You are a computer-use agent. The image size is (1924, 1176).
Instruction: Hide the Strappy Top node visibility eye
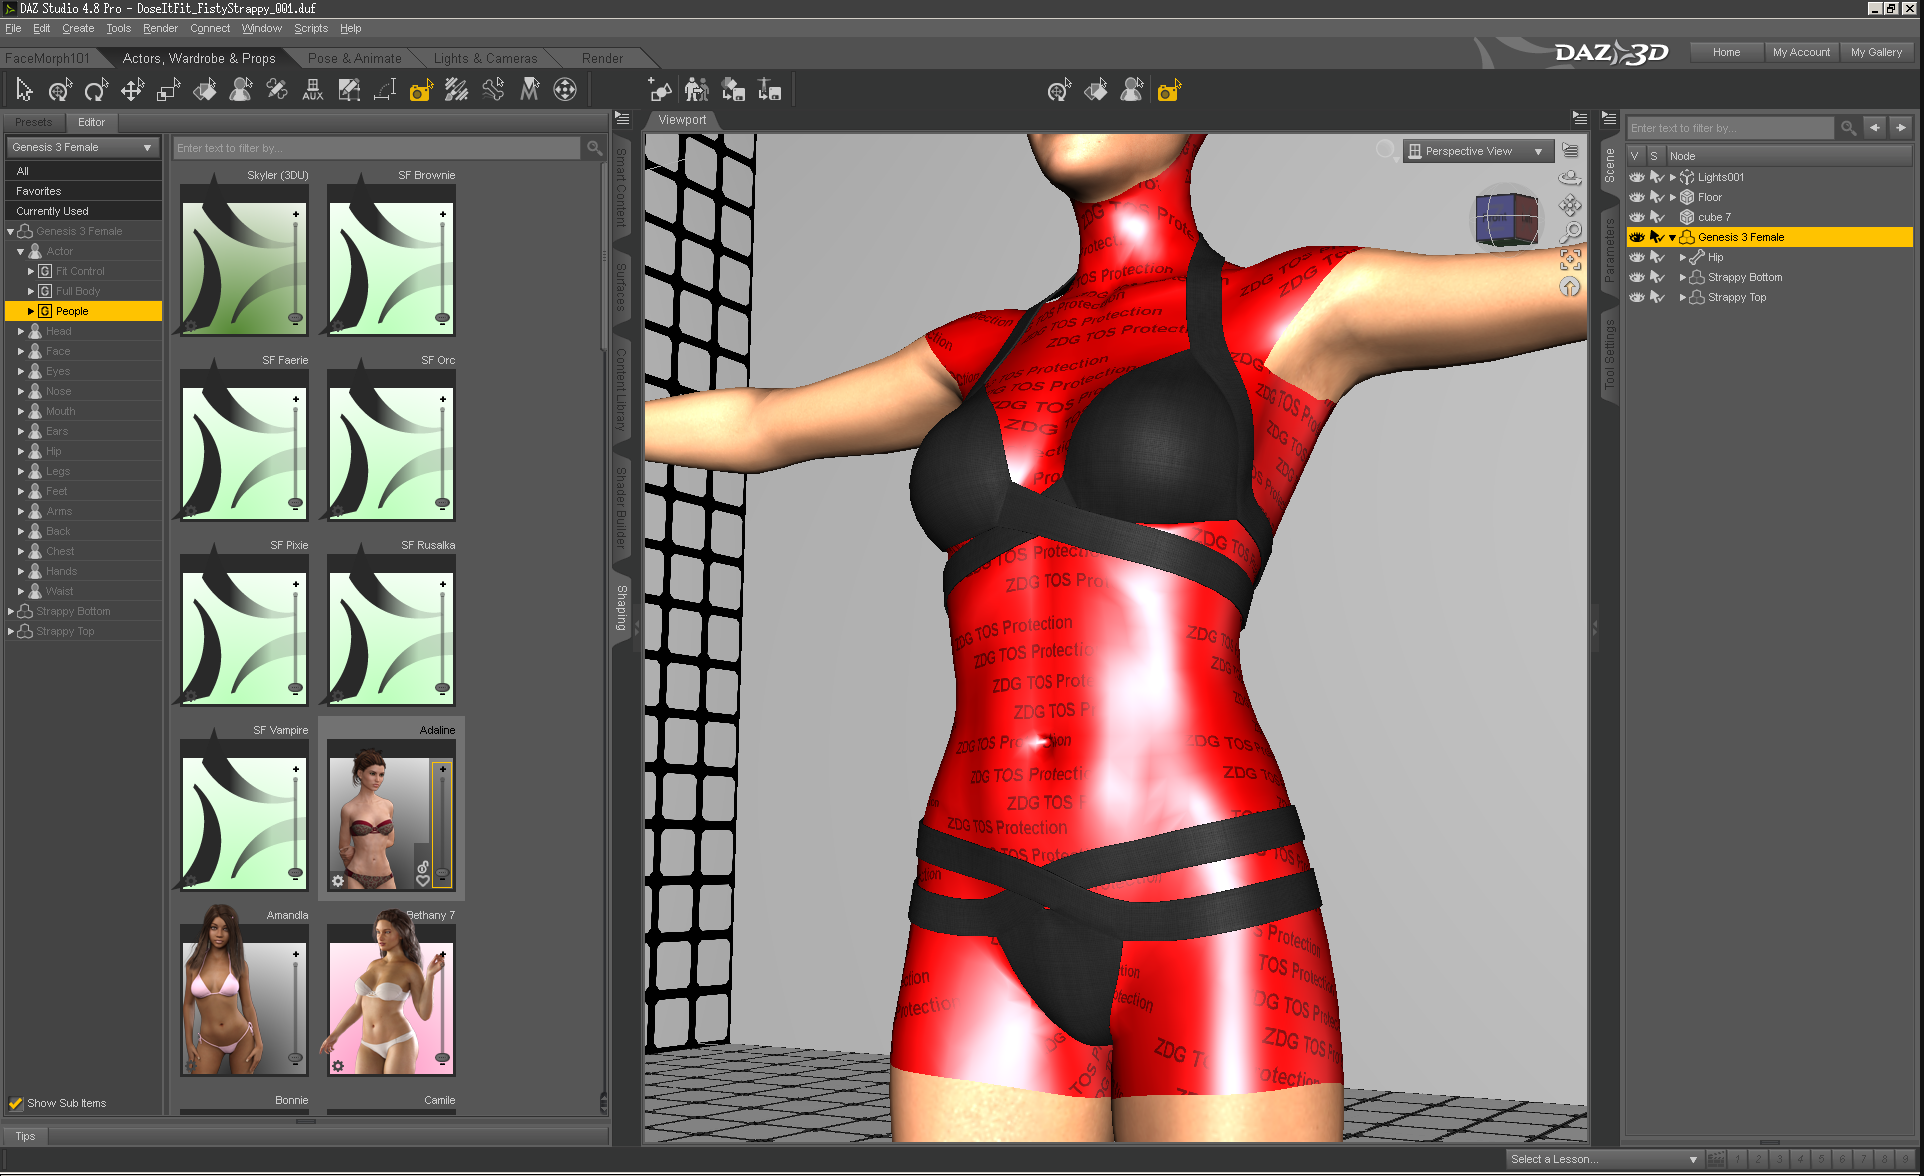coord(1636,297)
